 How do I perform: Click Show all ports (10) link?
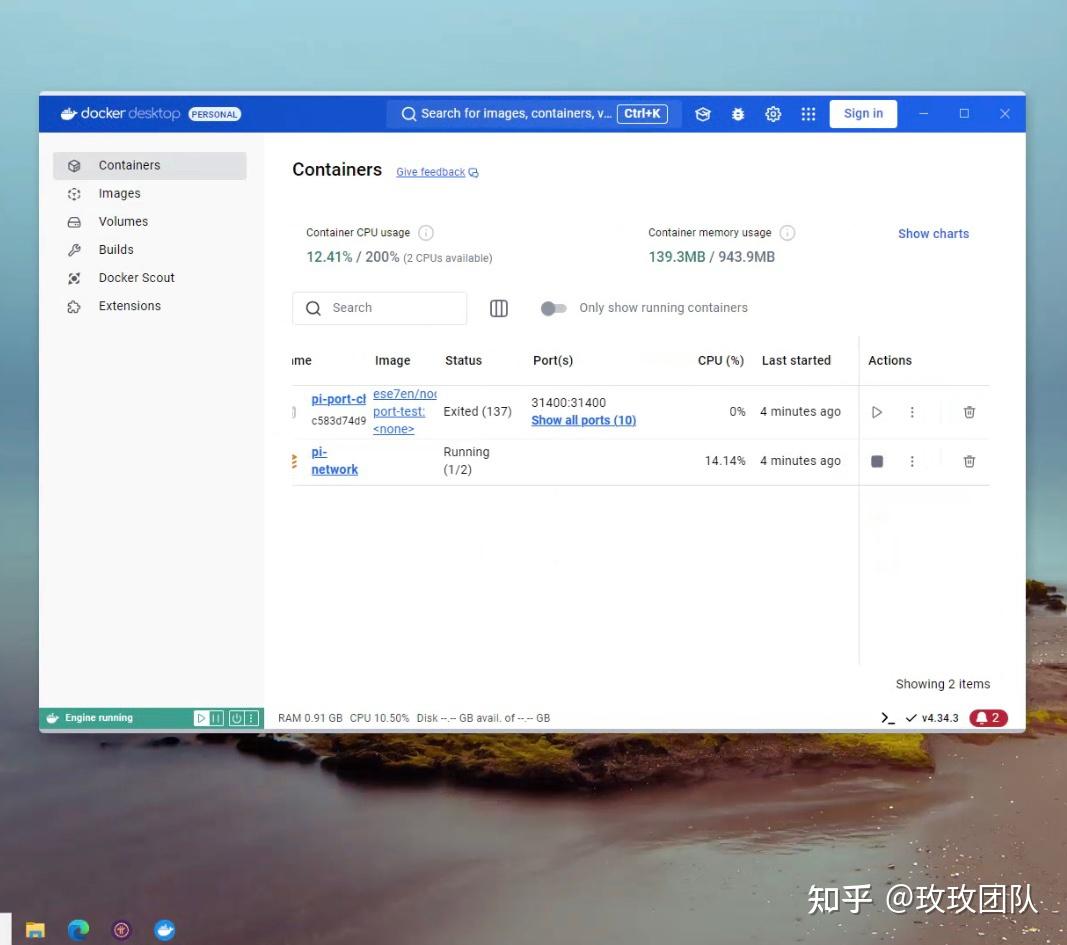(x=584, y=420)
